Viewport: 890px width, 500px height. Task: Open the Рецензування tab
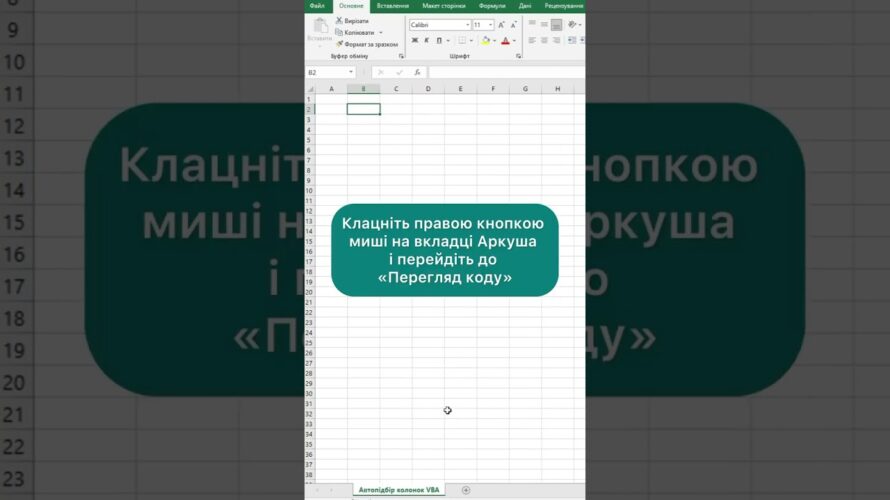(564, 6)
